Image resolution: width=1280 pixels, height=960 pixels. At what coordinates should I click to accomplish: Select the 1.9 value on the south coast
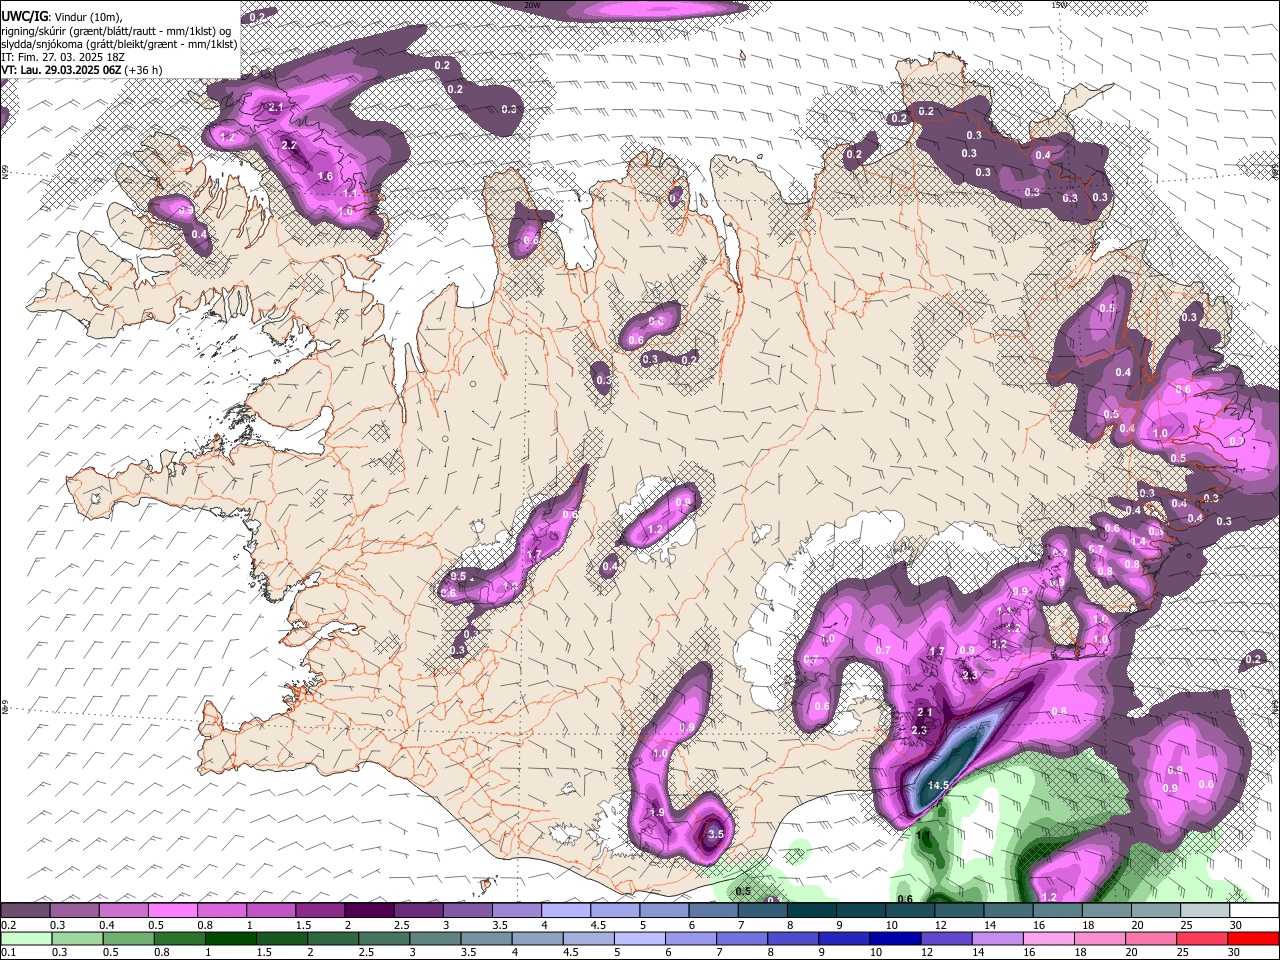[658, 813]
